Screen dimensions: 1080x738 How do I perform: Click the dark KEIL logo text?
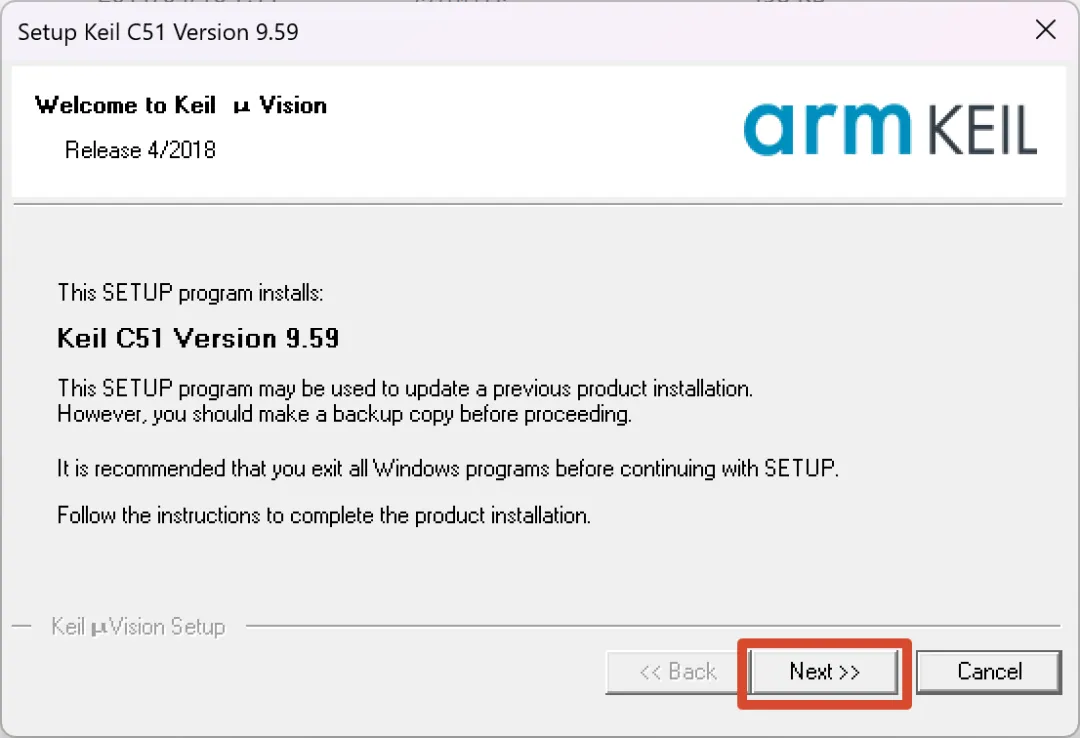[x=982, y=130]
